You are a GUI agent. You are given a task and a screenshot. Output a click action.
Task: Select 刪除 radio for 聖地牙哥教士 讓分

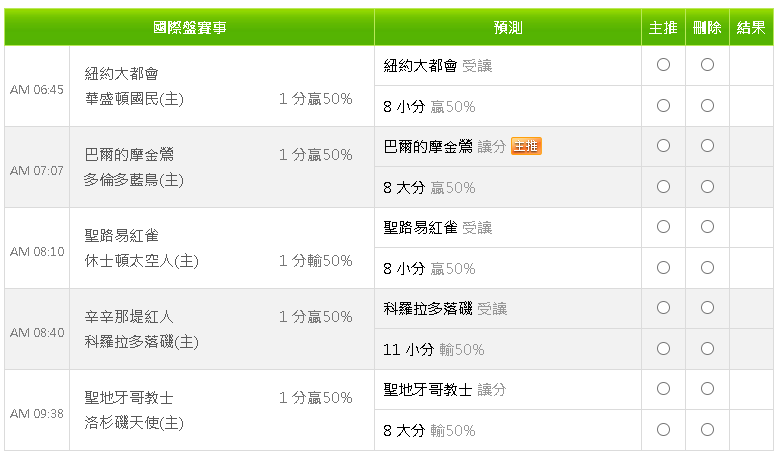point(707,389)
